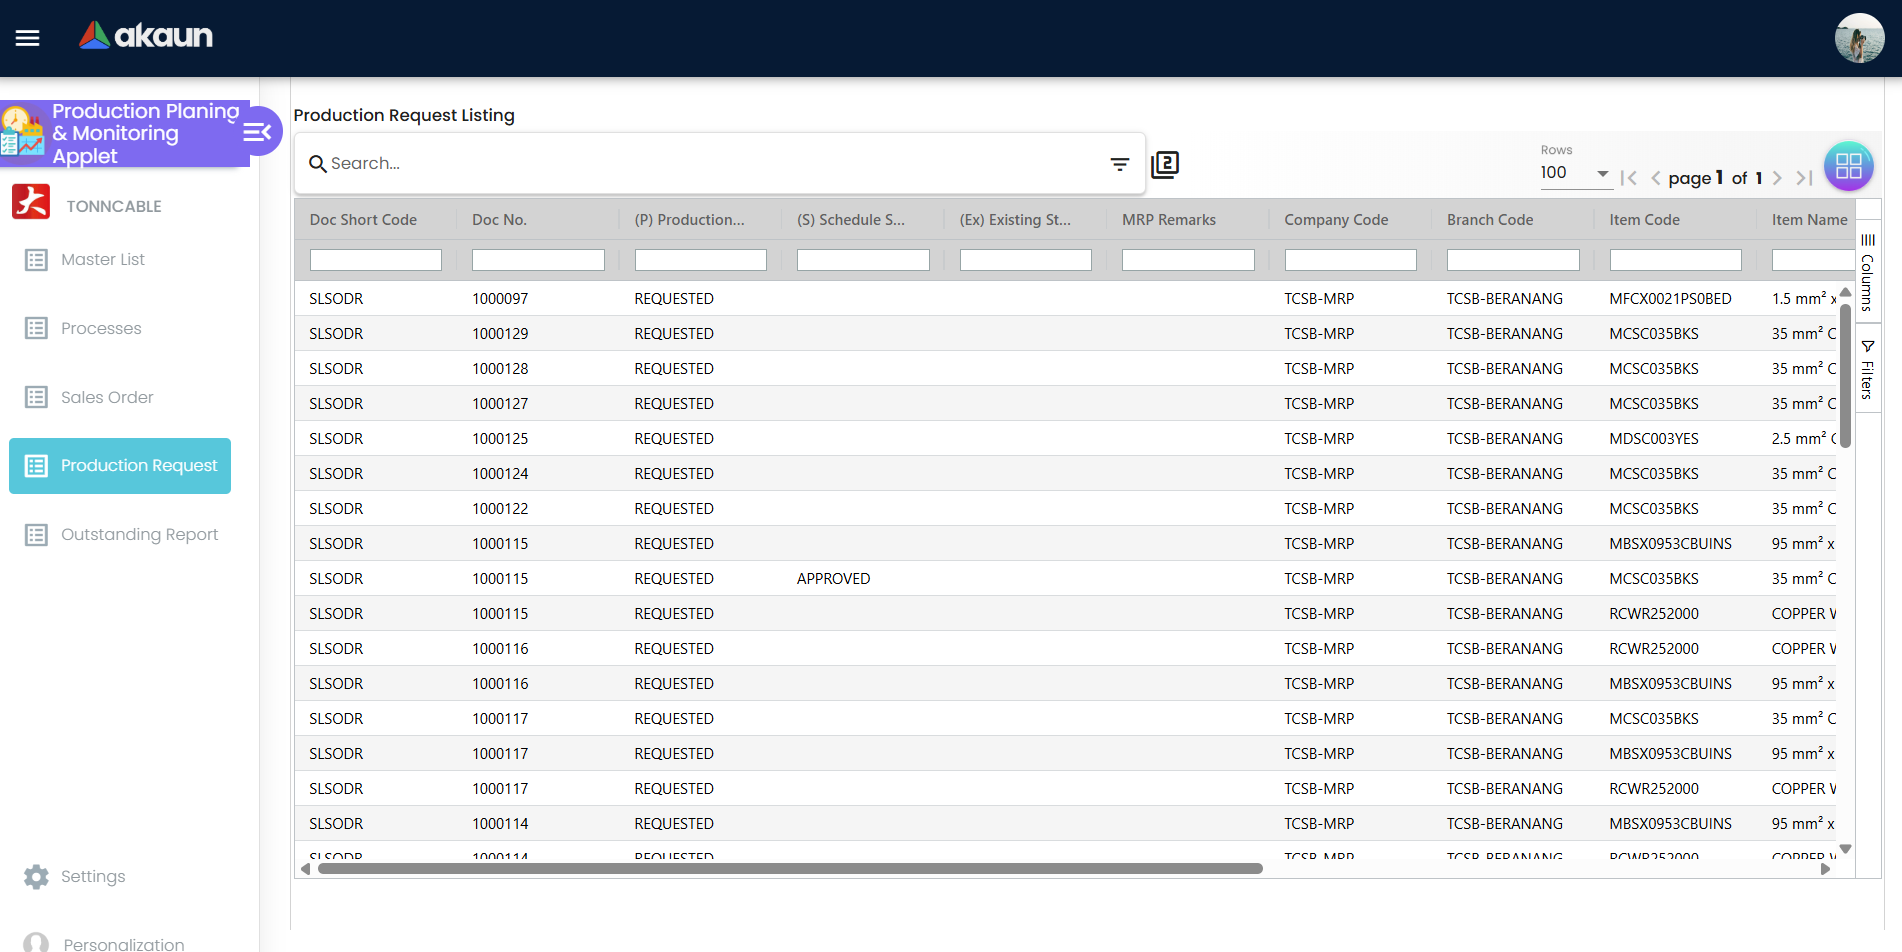Expand the Filters side panel

(x=1868, y=365)
